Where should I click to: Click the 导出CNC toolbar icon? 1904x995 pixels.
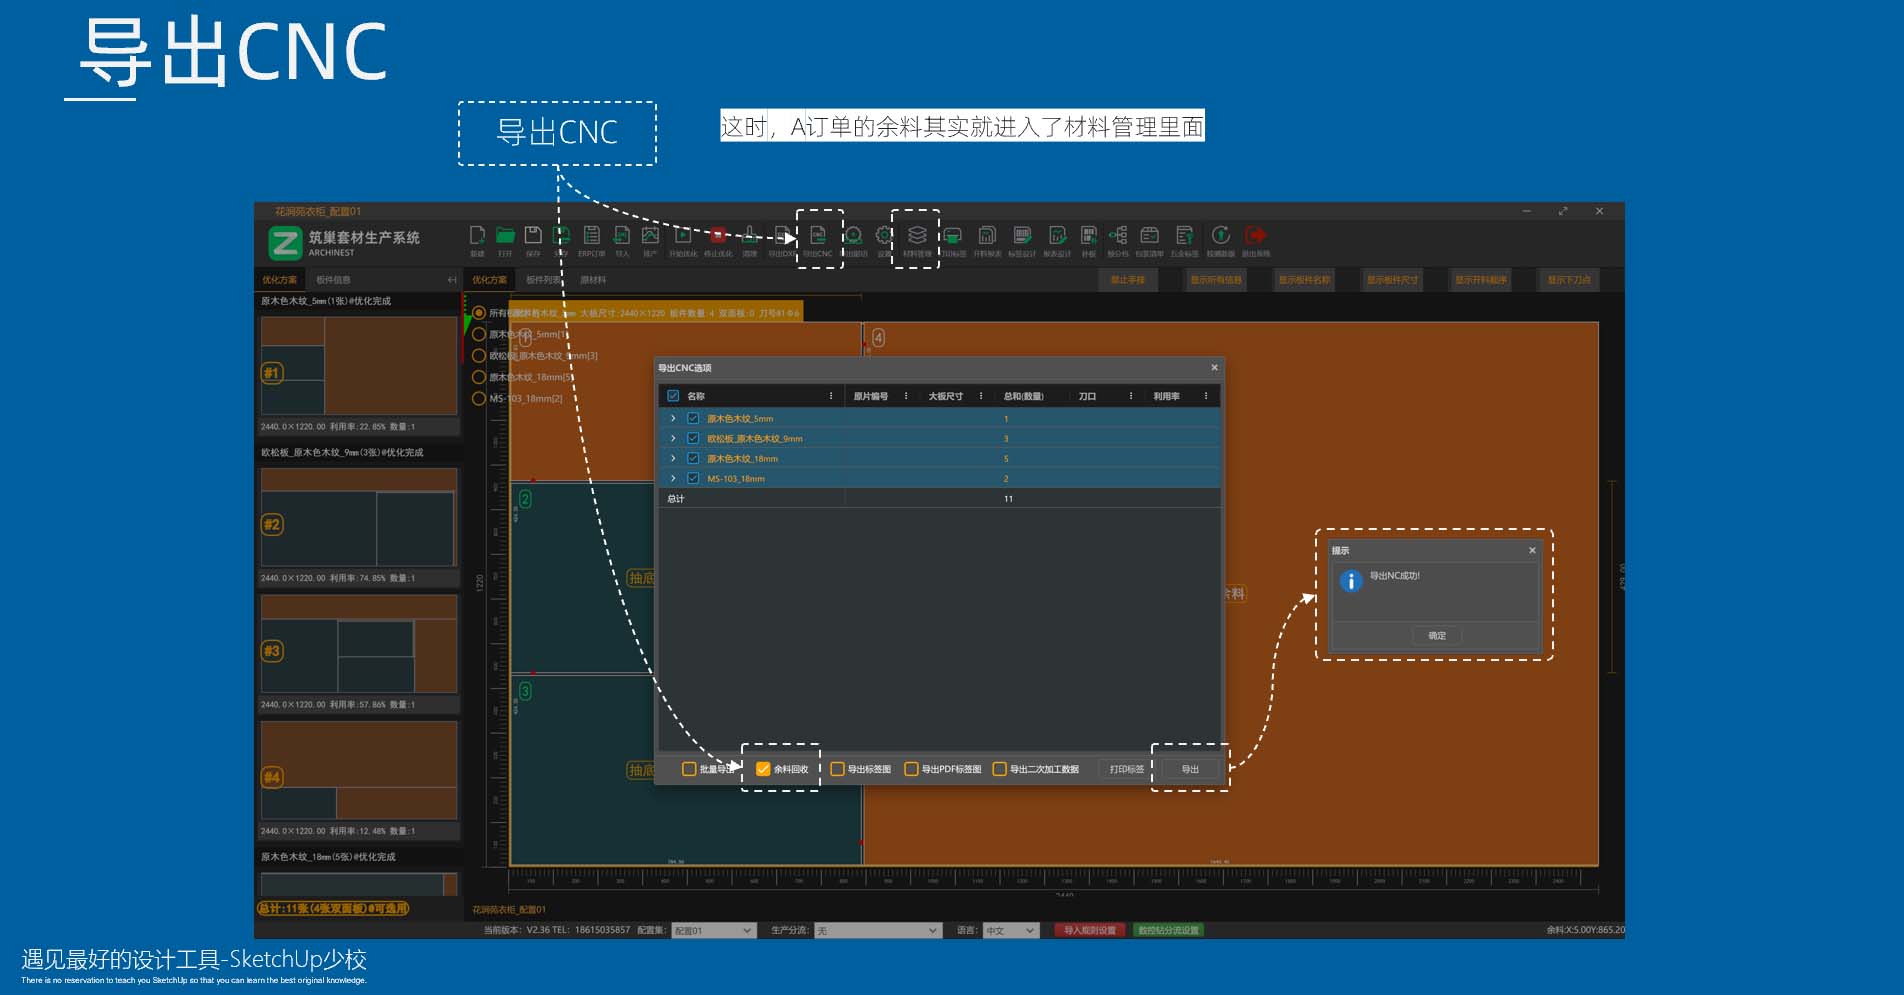tap(817, 237)
